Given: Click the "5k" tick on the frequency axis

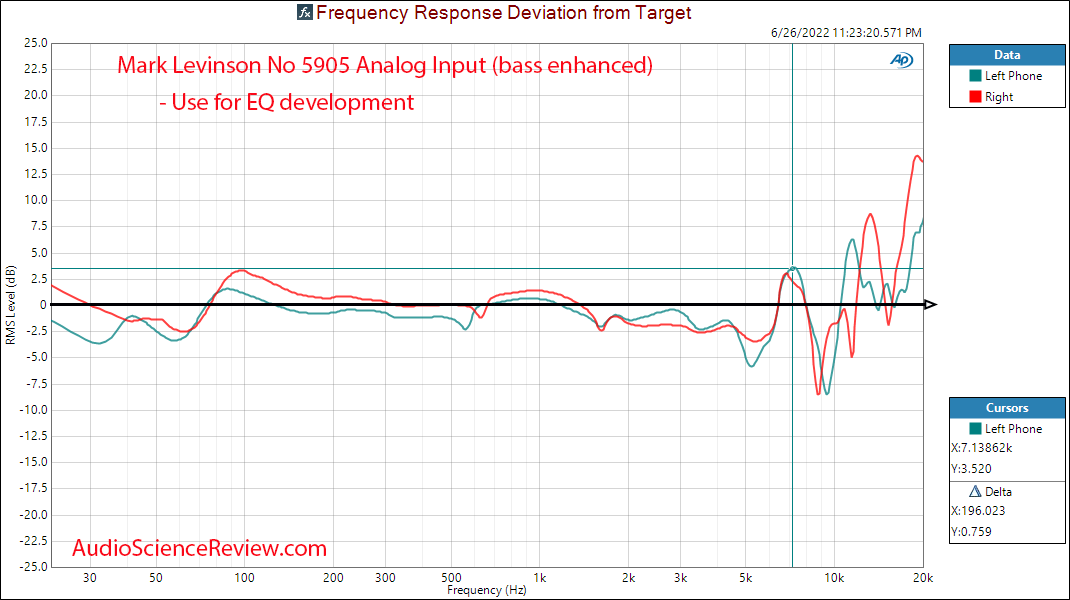Looking at the screenshot, I should coord(745,577).
